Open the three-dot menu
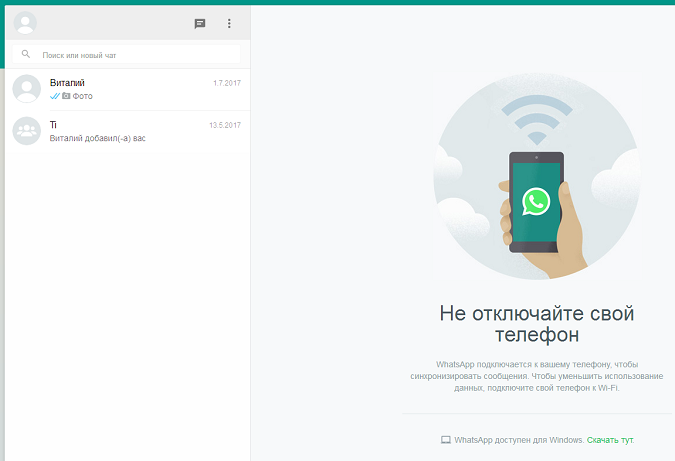The height and width of the screenshot is (461, 675). pos(229,23)
